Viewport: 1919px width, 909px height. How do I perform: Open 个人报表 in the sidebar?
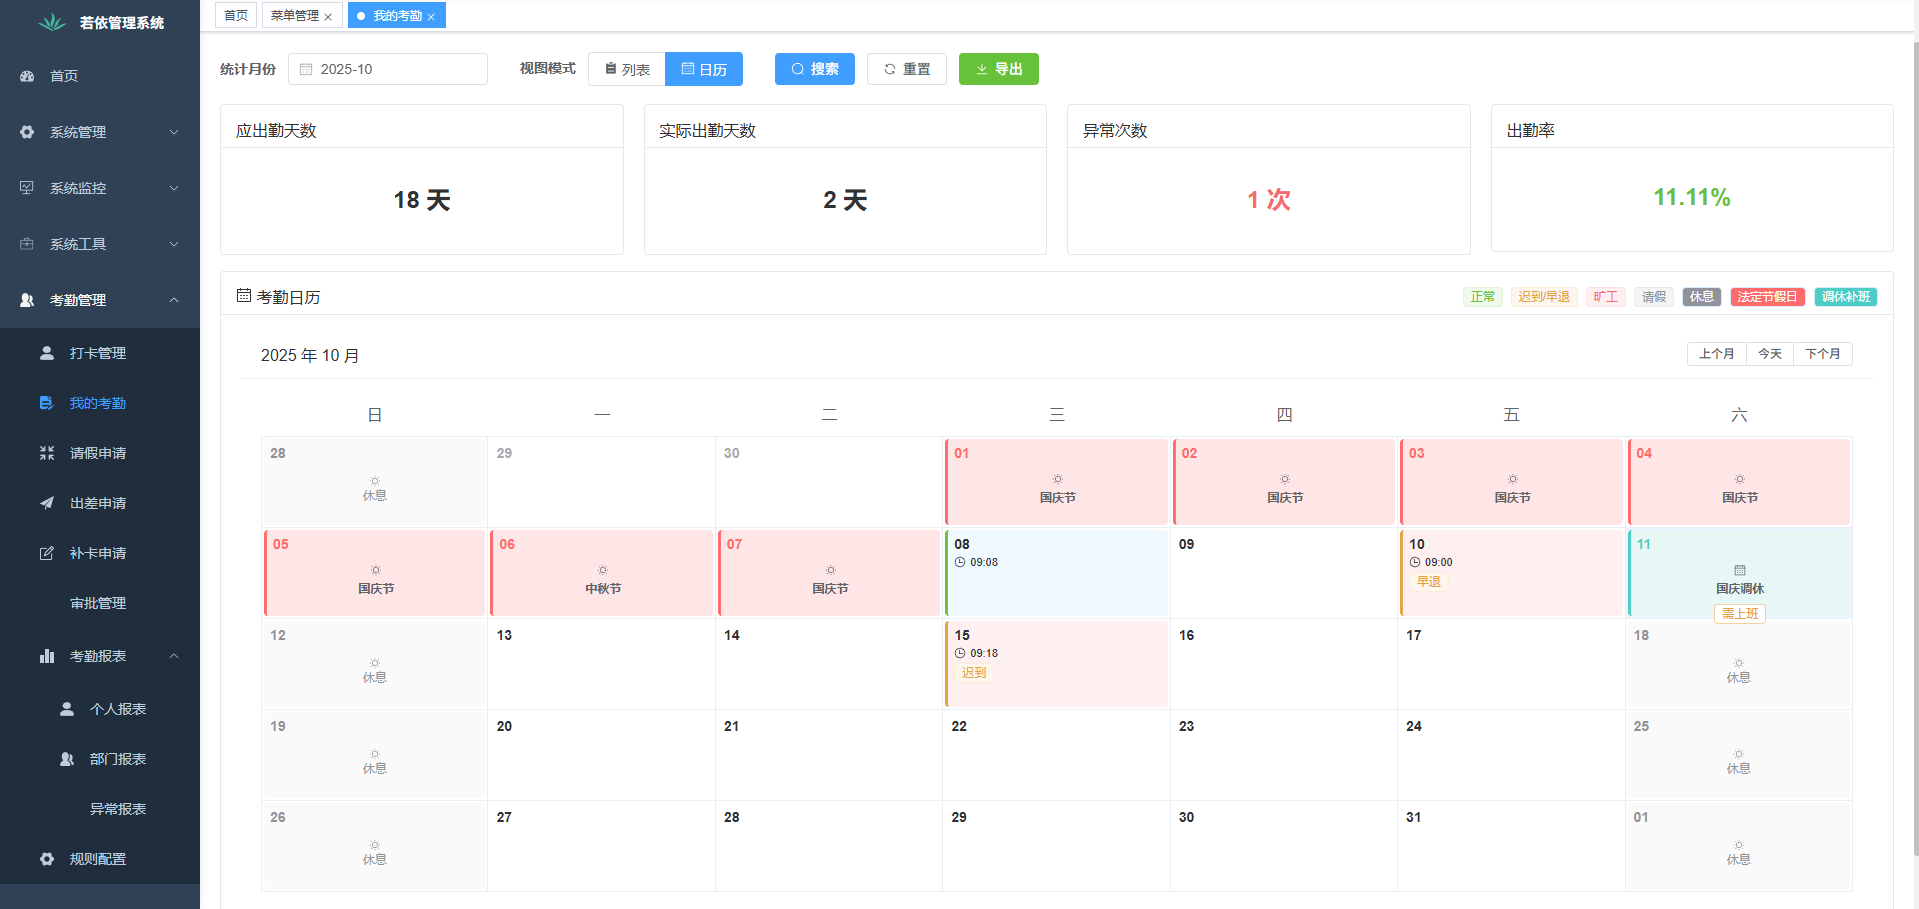[117, 709]
